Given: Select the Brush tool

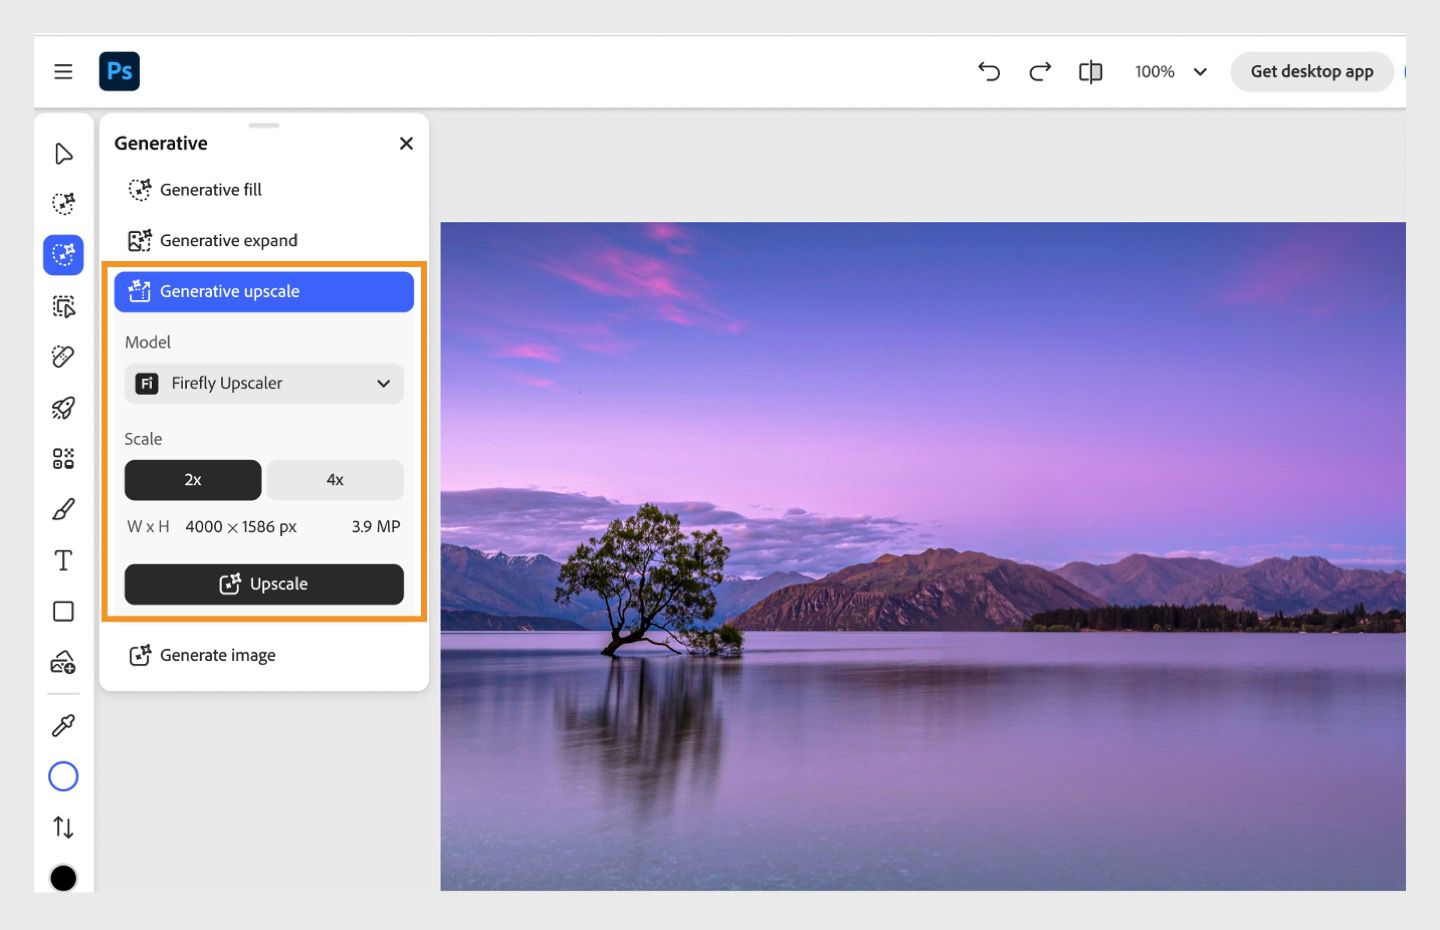Looking at the screenshot, I should (63, 509).
